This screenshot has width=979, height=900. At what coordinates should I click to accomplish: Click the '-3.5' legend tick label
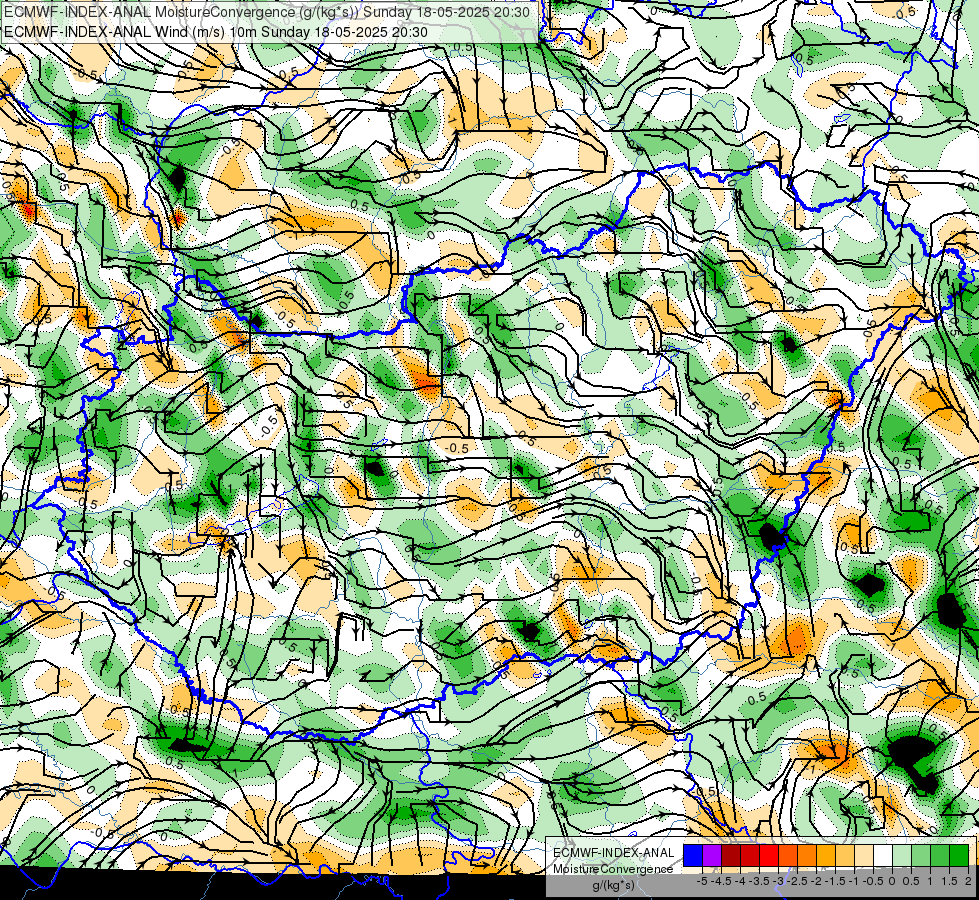click(x=760, y=881)
